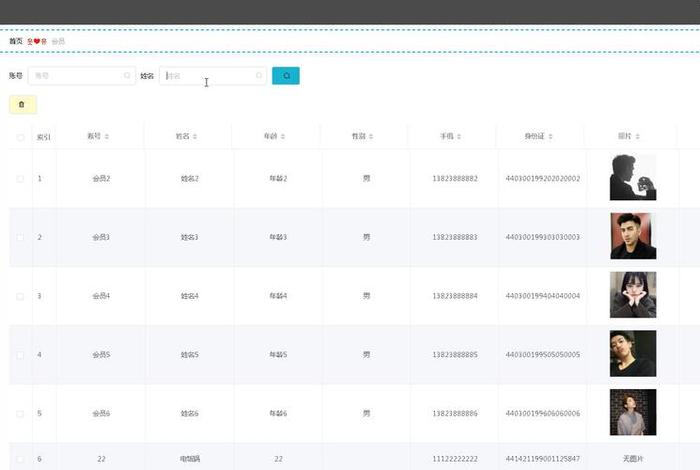Click the ID number 440300199404040004
This screenshot has width=700, height=470.
pyautogui.click(x=543, y=296)
